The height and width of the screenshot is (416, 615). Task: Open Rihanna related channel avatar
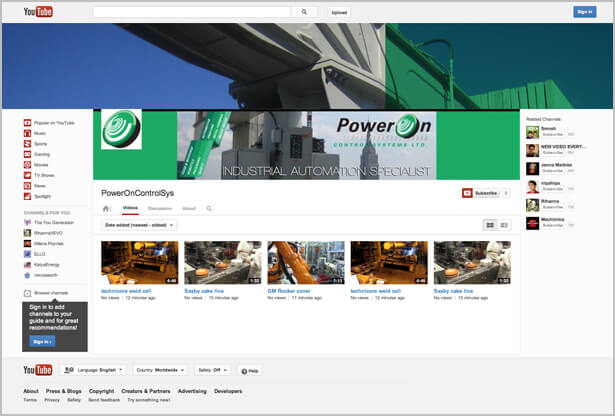click(532, 205)
